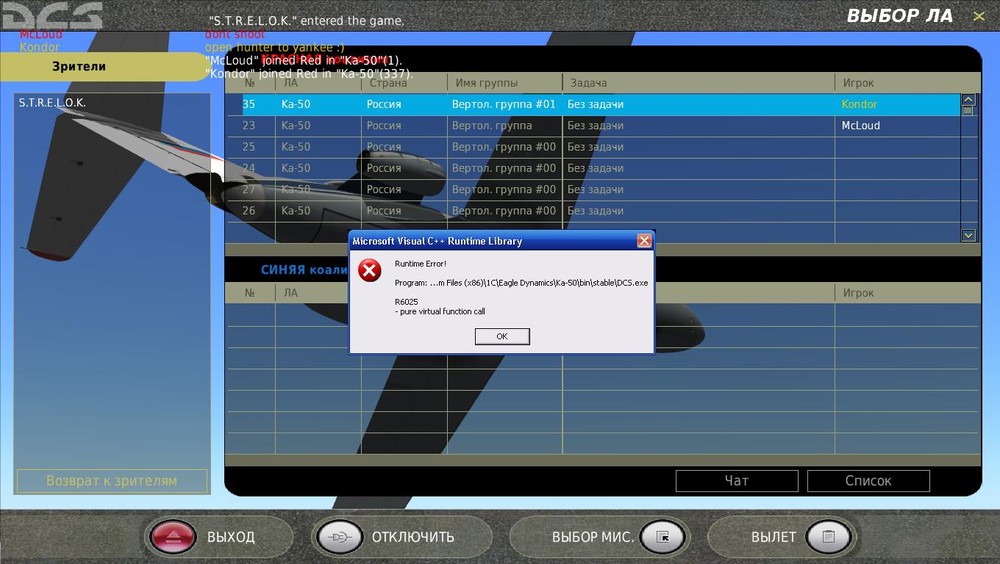Select Ka-50 row number 26
The height and width of the screenshot is (564, 1000).
point(593,211)
